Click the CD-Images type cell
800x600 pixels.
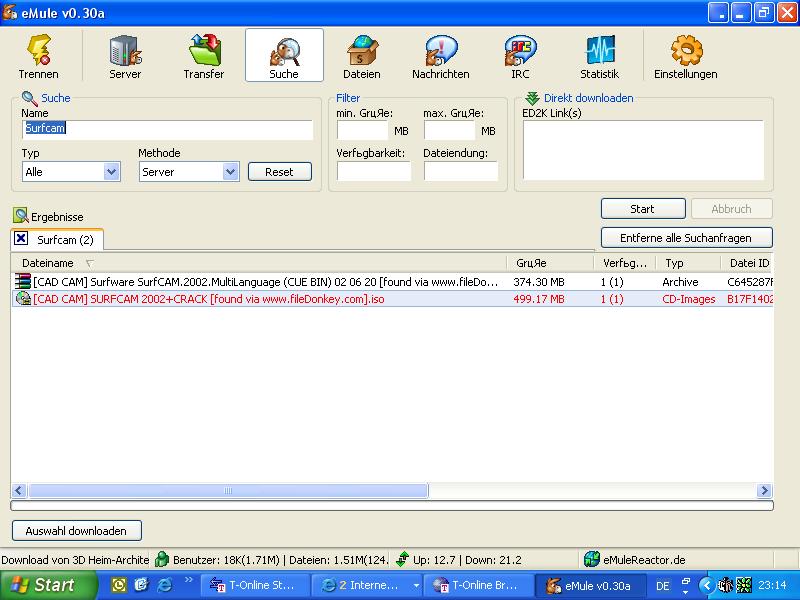pos(689,299)
